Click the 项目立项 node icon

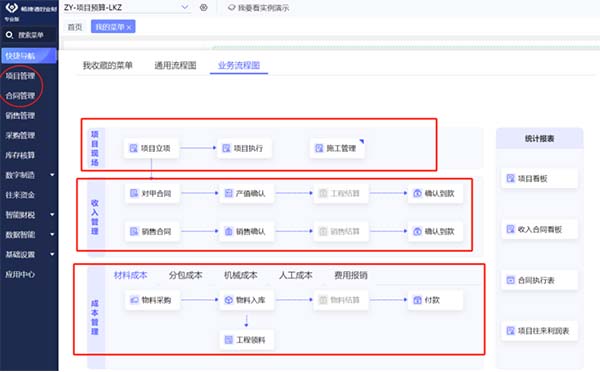pos(133,148)
